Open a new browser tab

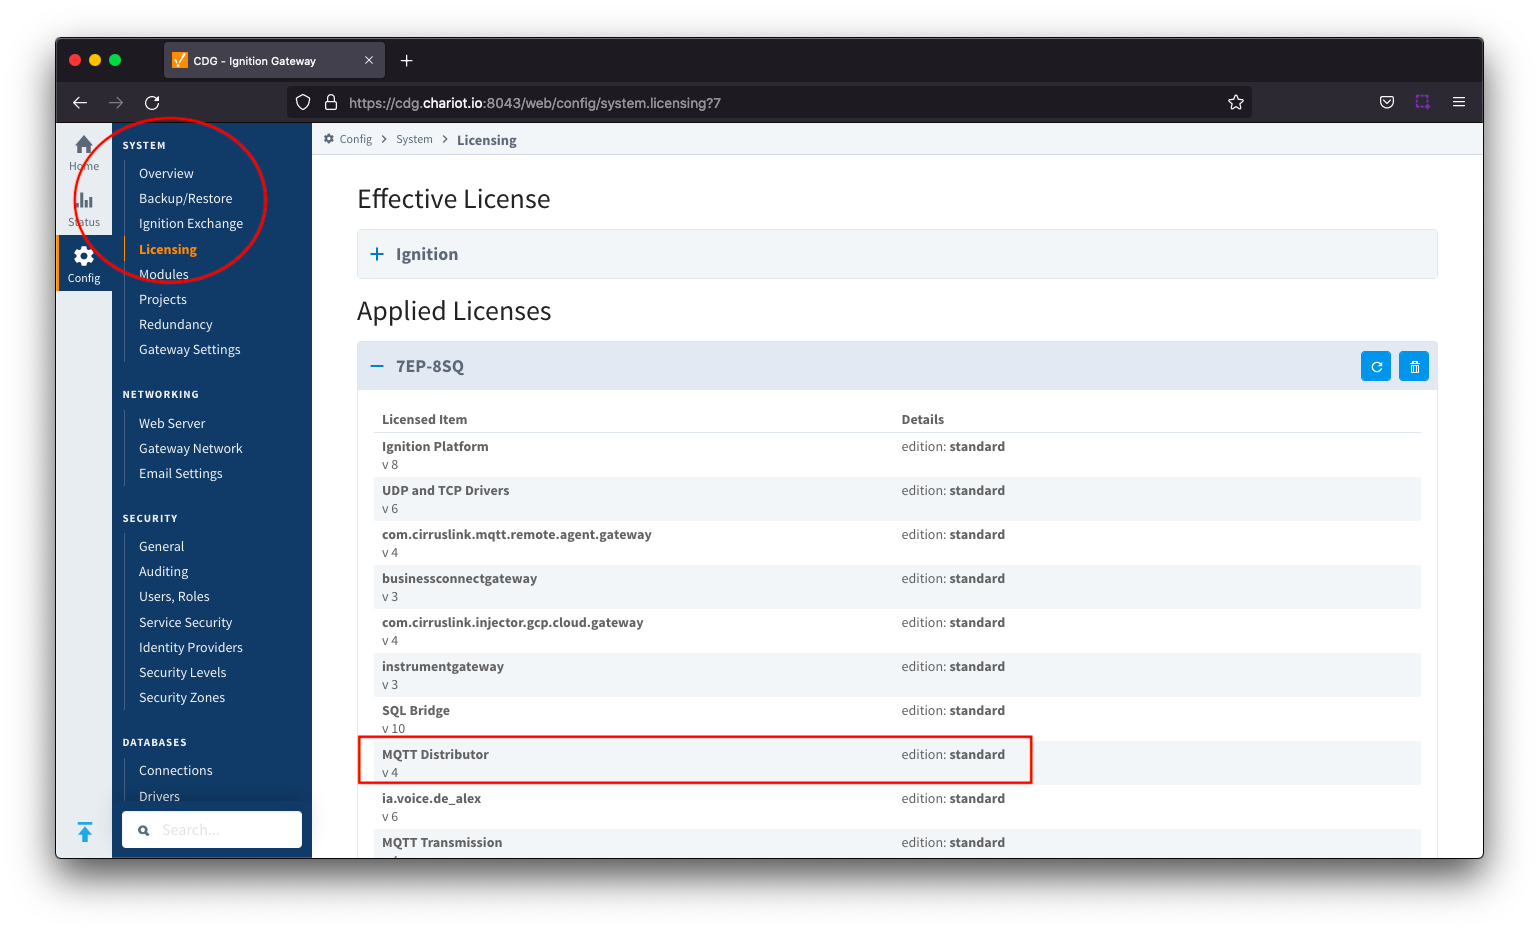(407, 61)
